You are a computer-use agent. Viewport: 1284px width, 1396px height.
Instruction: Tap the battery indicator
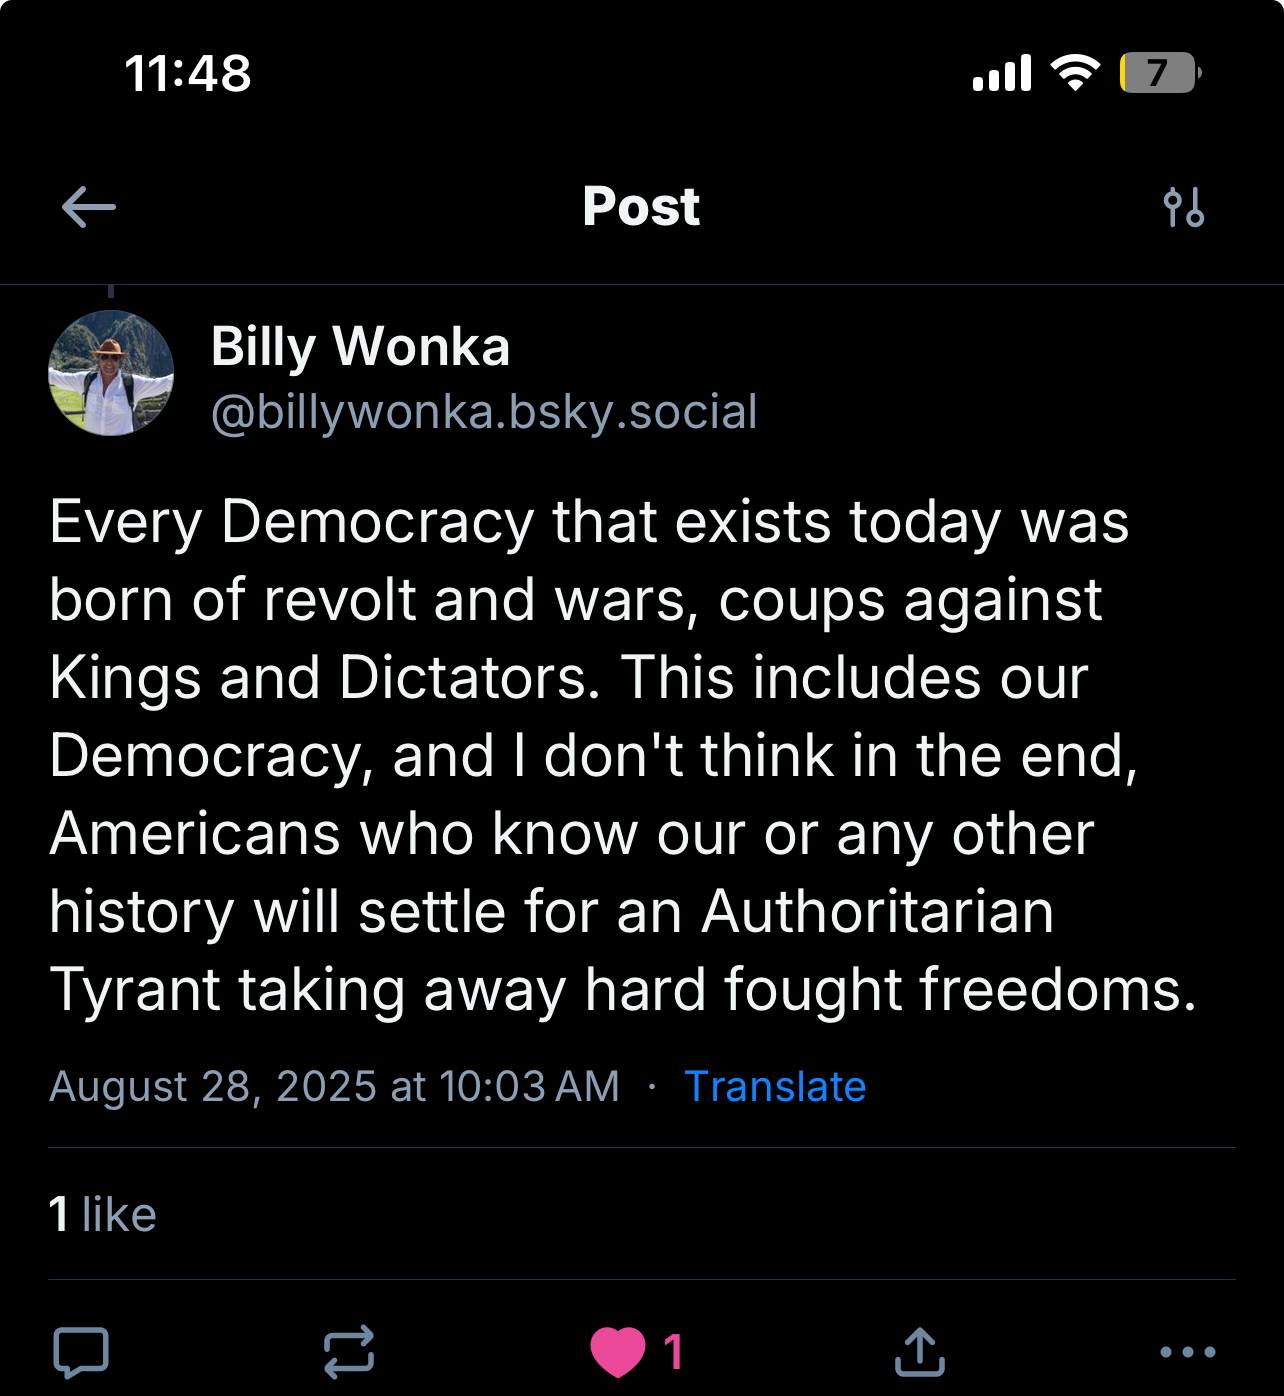click(x=1159, y=73)
